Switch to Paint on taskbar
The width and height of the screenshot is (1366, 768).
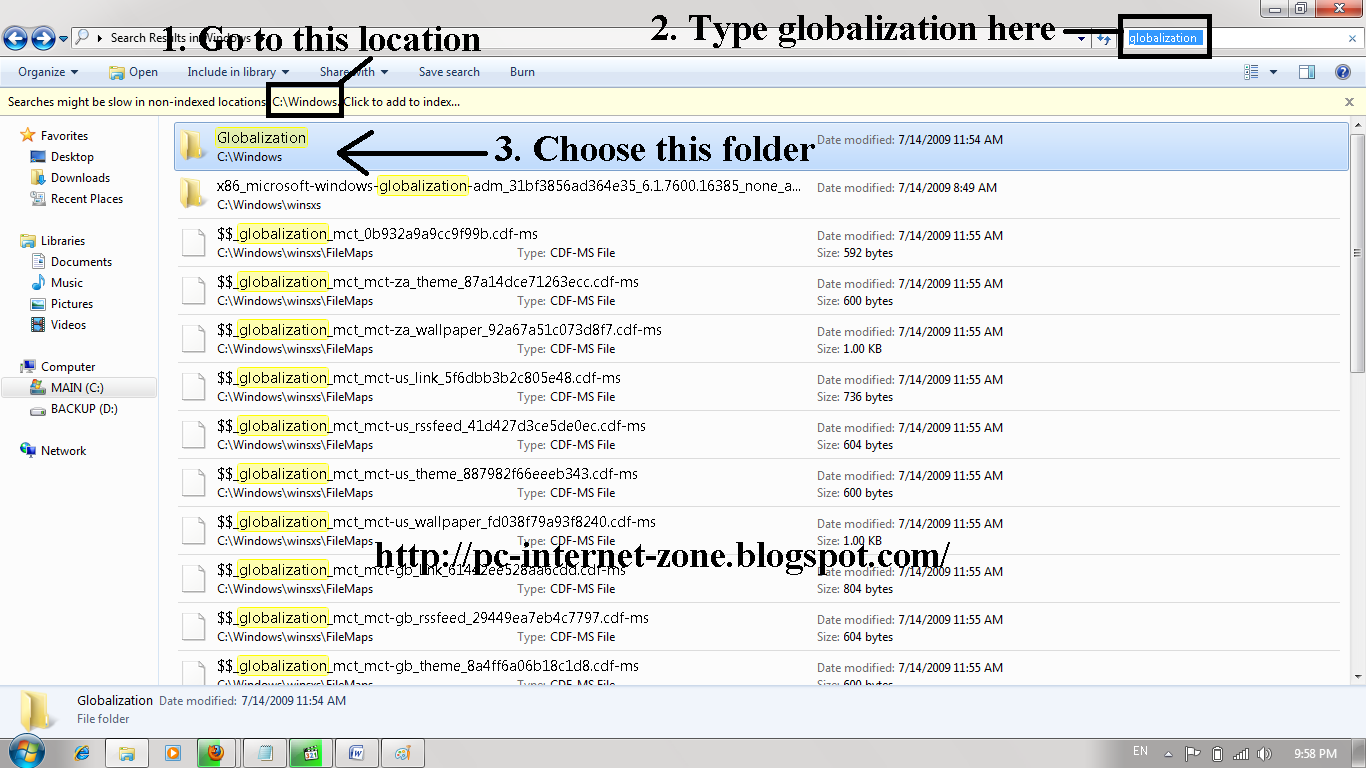[x=402, y=753]
